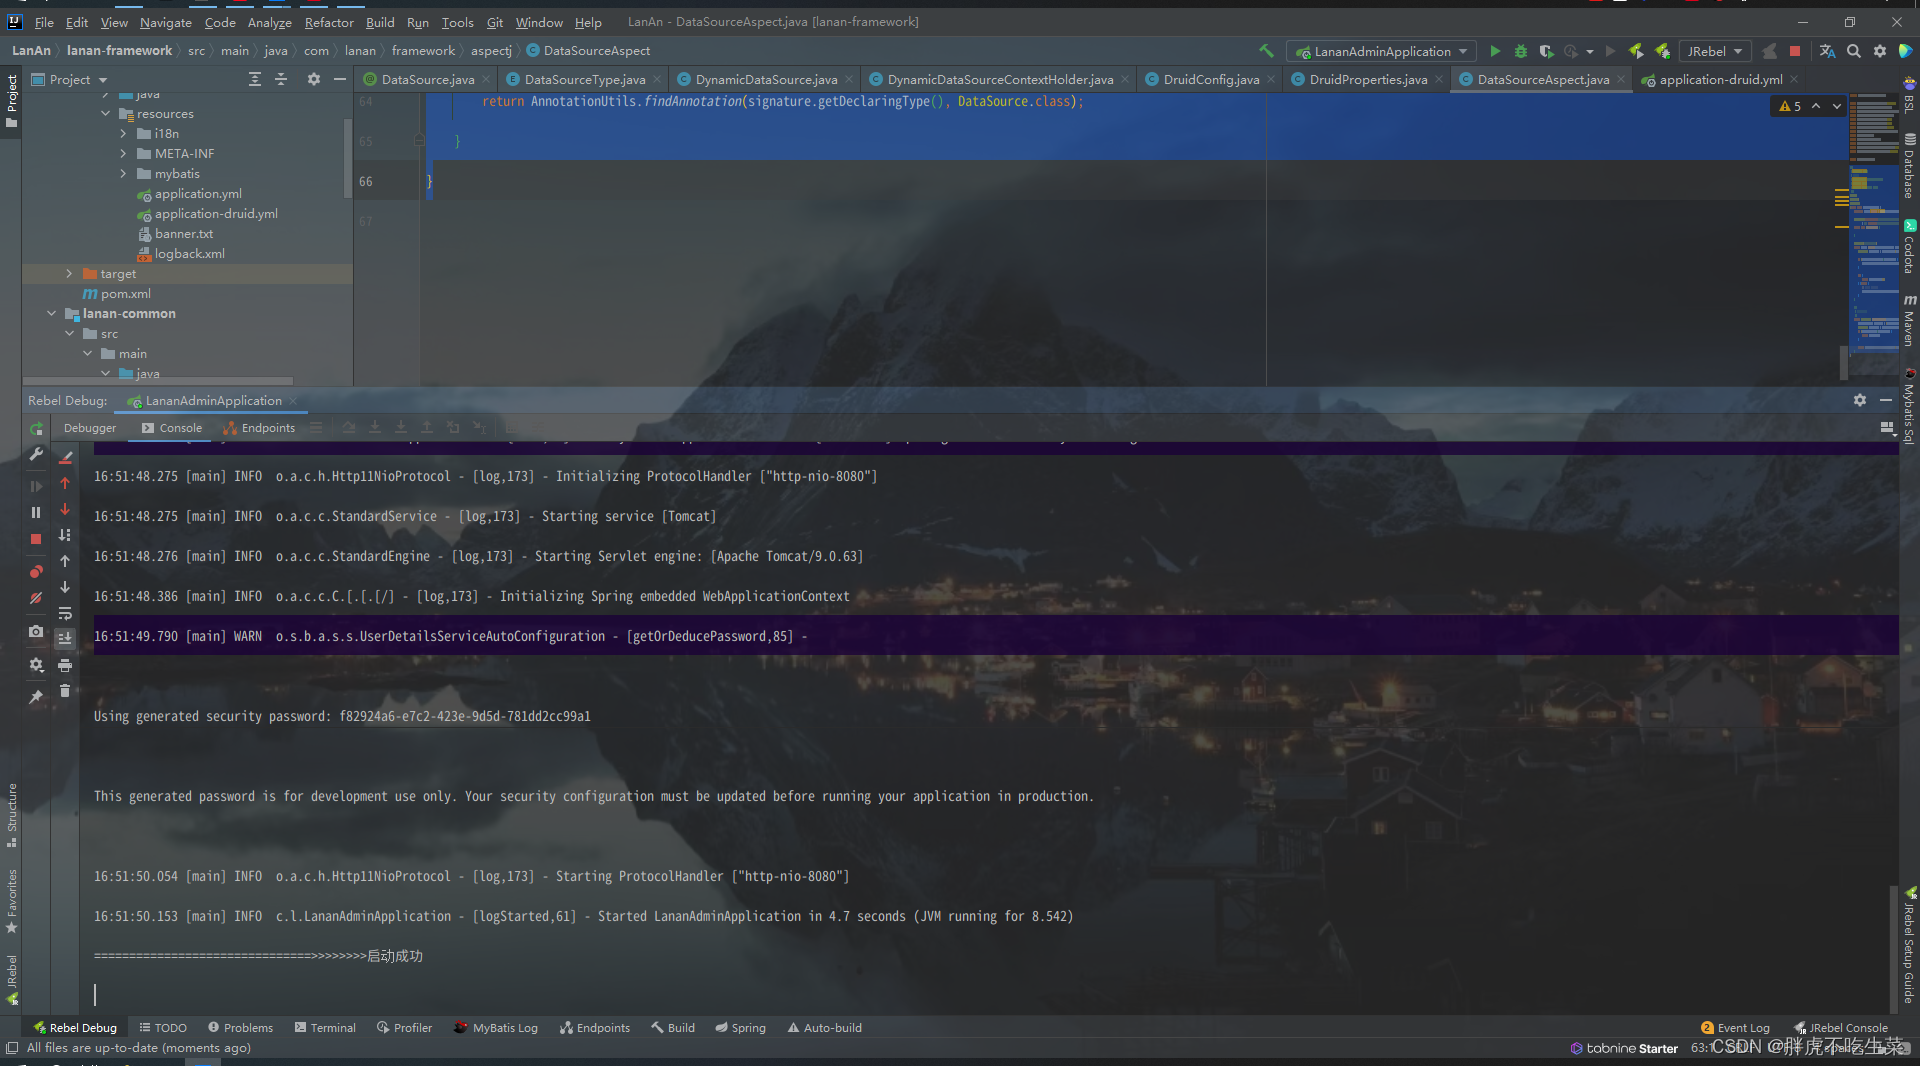View breakpoints double red circle icon
Image resolution: width=1920 pixels, height=1066 pixels.
[36, 571]
